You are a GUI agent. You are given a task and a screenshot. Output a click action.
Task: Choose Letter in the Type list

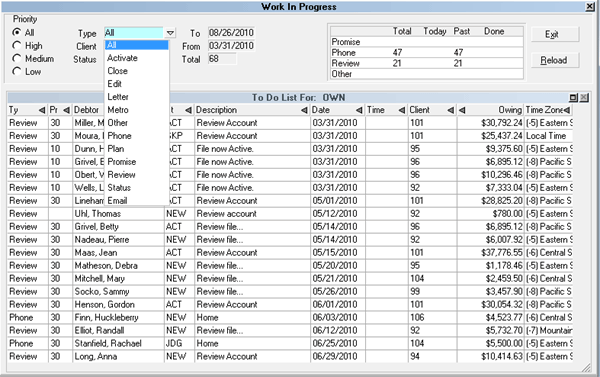(137, 97)
